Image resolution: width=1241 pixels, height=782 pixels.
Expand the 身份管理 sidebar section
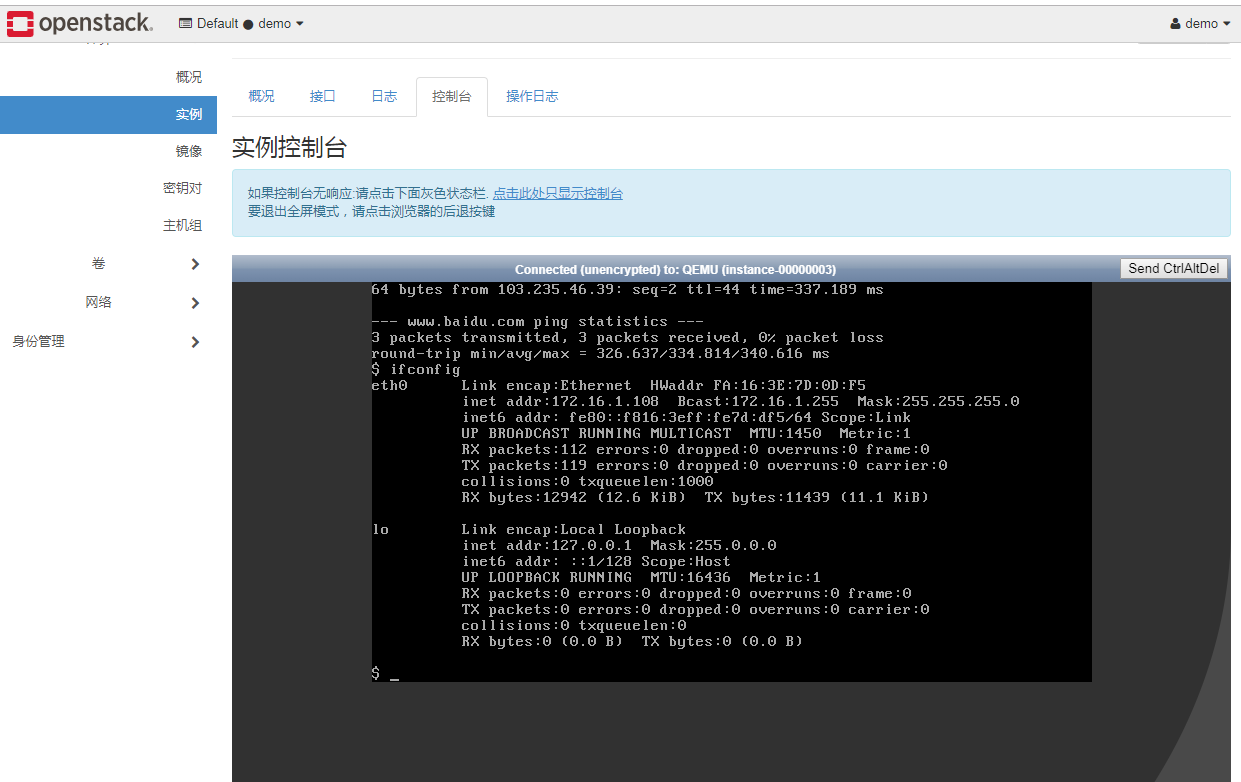pos(108,341)
